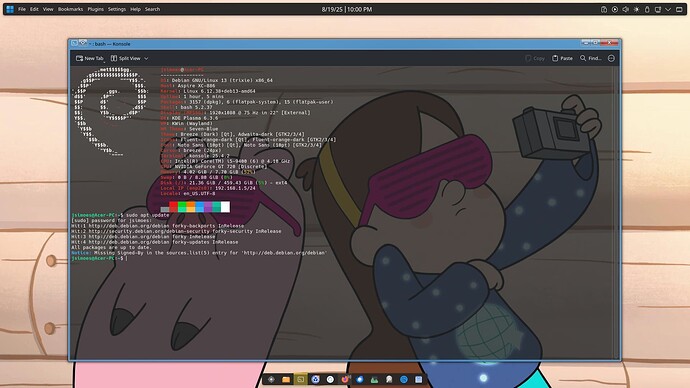Viewport: 690px width, 388px height.
Task: Open the Bookmarks menu
Action: pos(70,9)
